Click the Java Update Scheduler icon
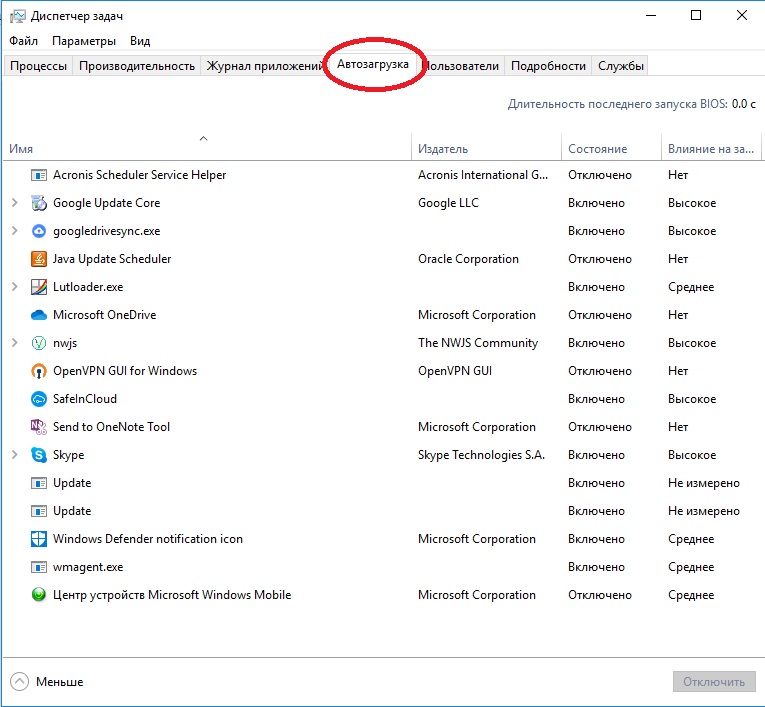Viewport: 765px width, 707px height. [39, 259]
